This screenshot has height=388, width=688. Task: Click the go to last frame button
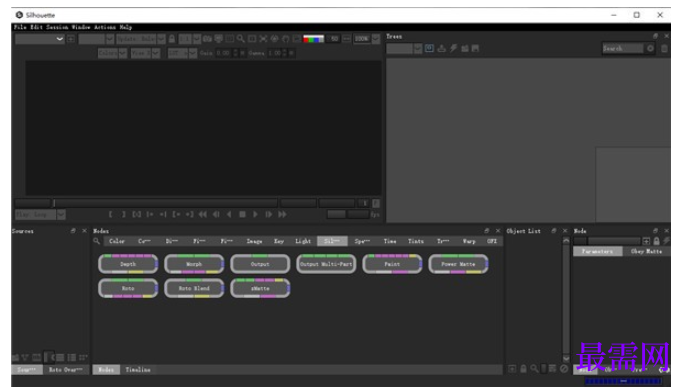[x=282, y=215]
